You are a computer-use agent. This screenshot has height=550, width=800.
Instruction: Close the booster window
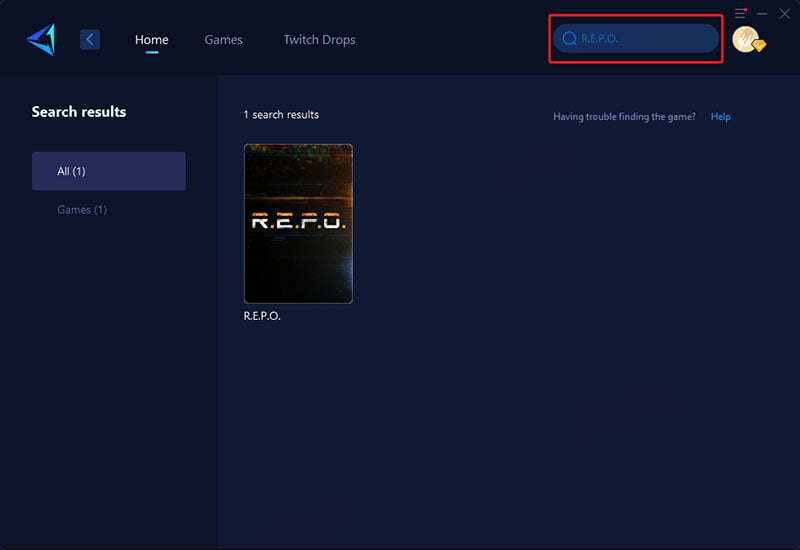coord(785,14)
